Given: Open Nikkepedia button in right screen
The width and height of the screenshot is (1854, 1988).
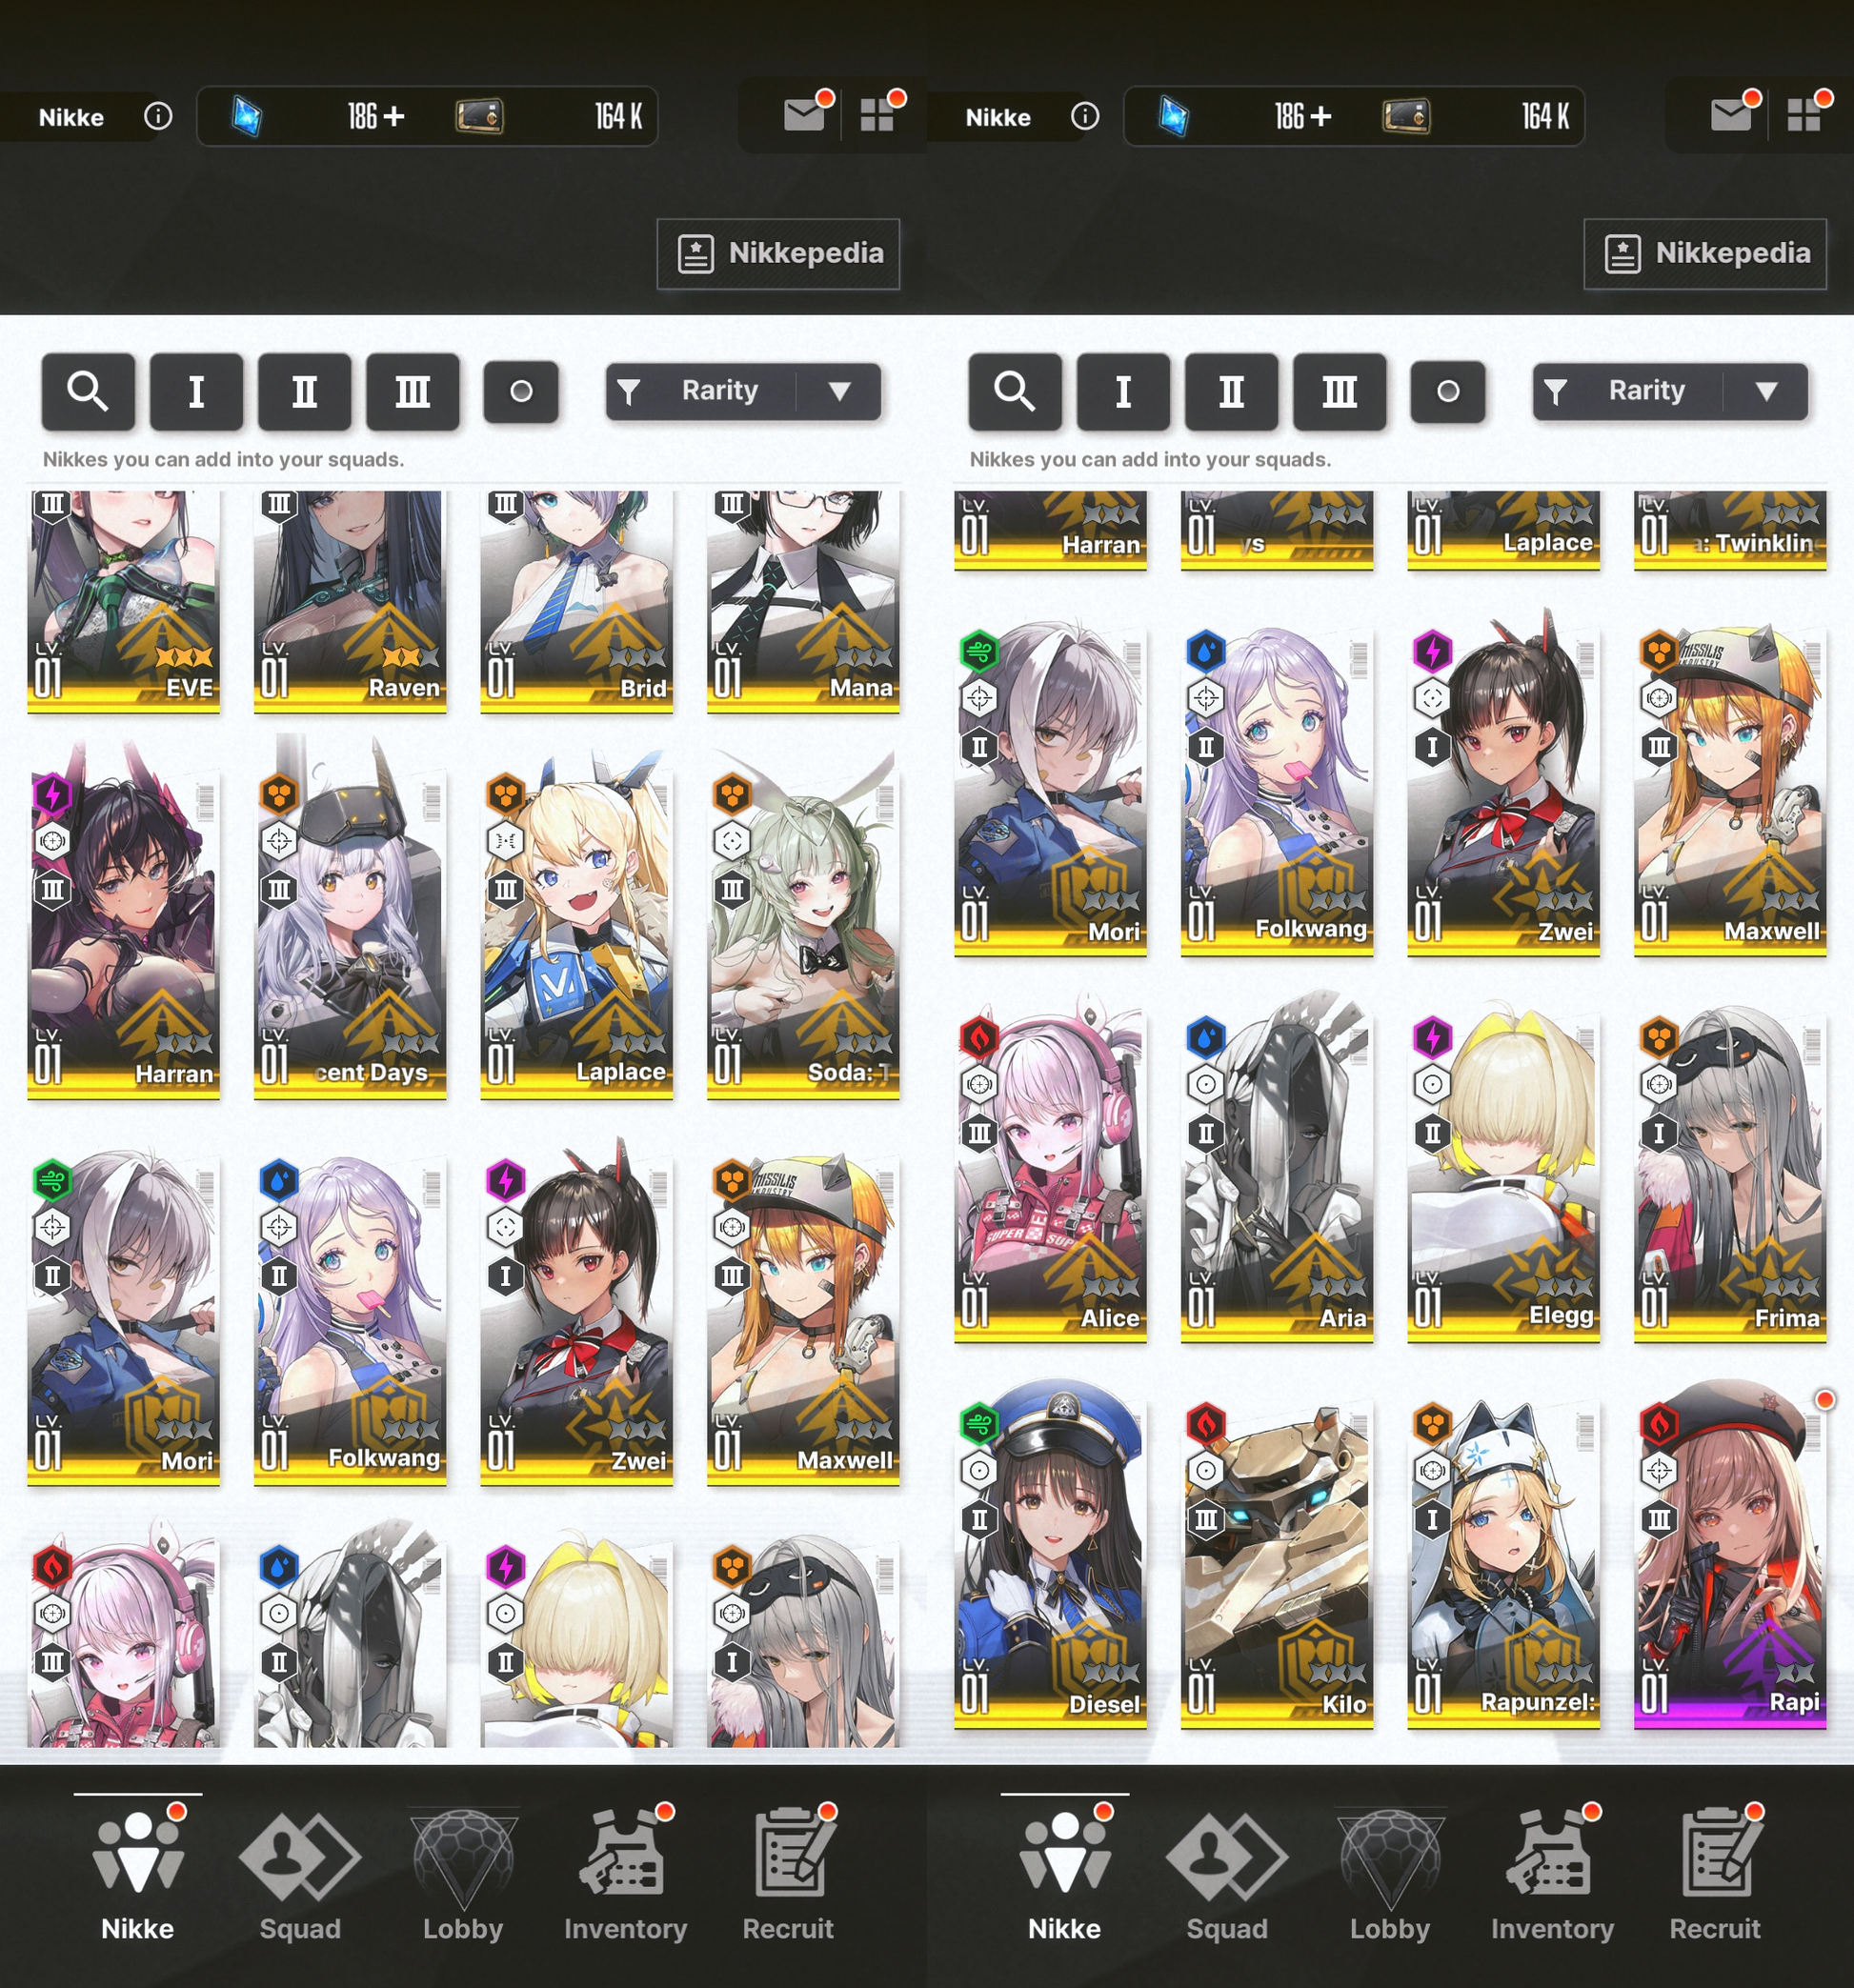Looking at the screenshot, I should coord(1705,253).
